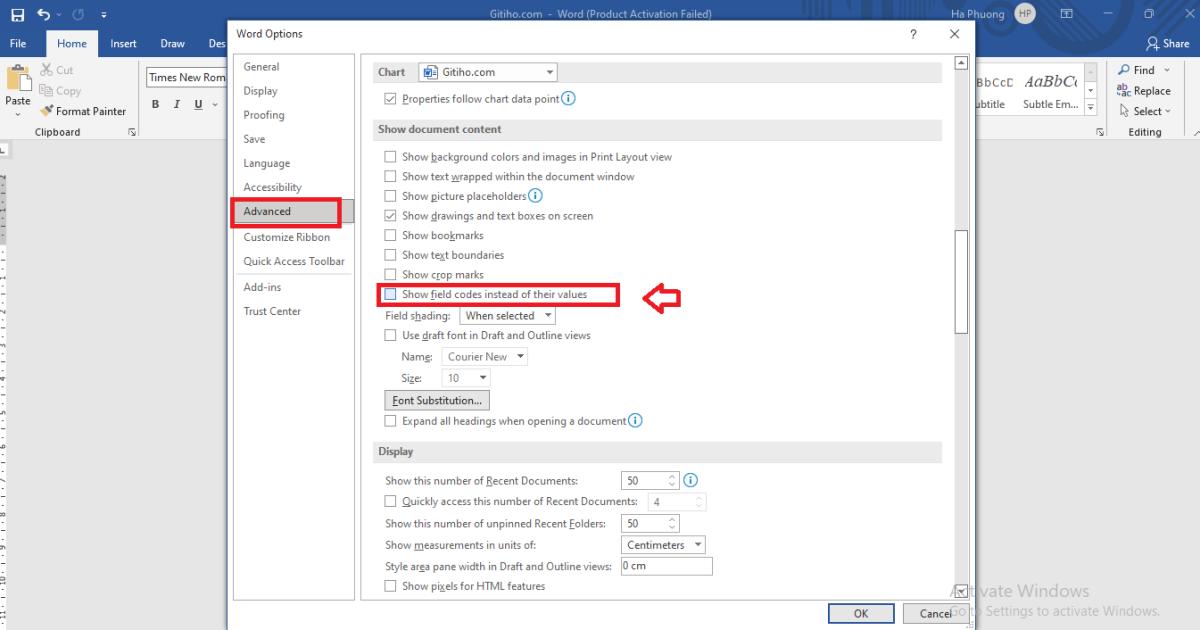The width and height of the screenshot is (1200, 630).
Task: Enable Show text boundaries
Action: coord(391,255)
